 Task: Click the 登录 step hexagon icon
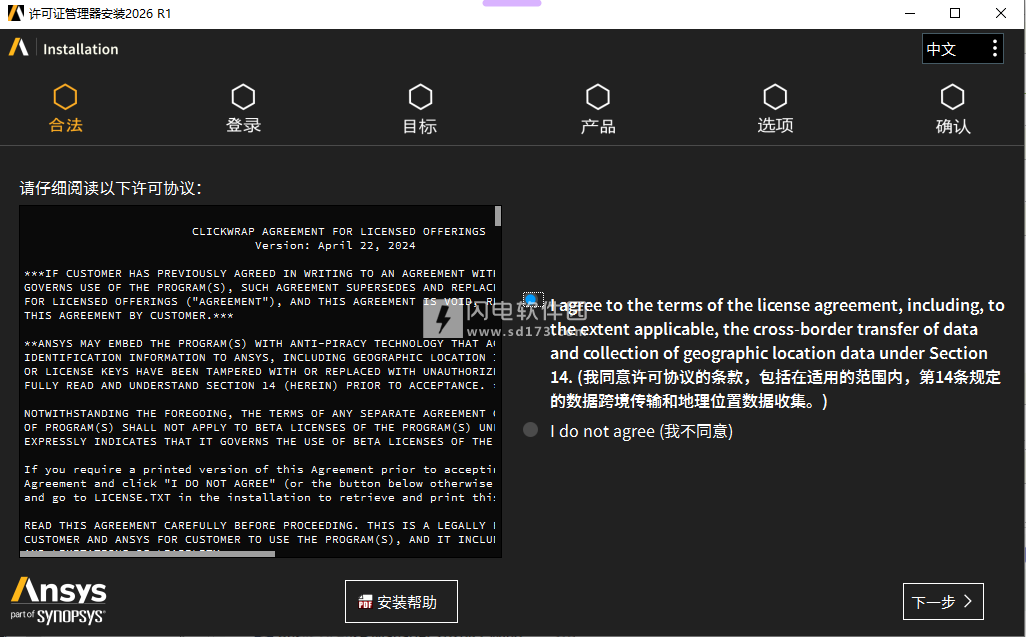click(243, 97)
